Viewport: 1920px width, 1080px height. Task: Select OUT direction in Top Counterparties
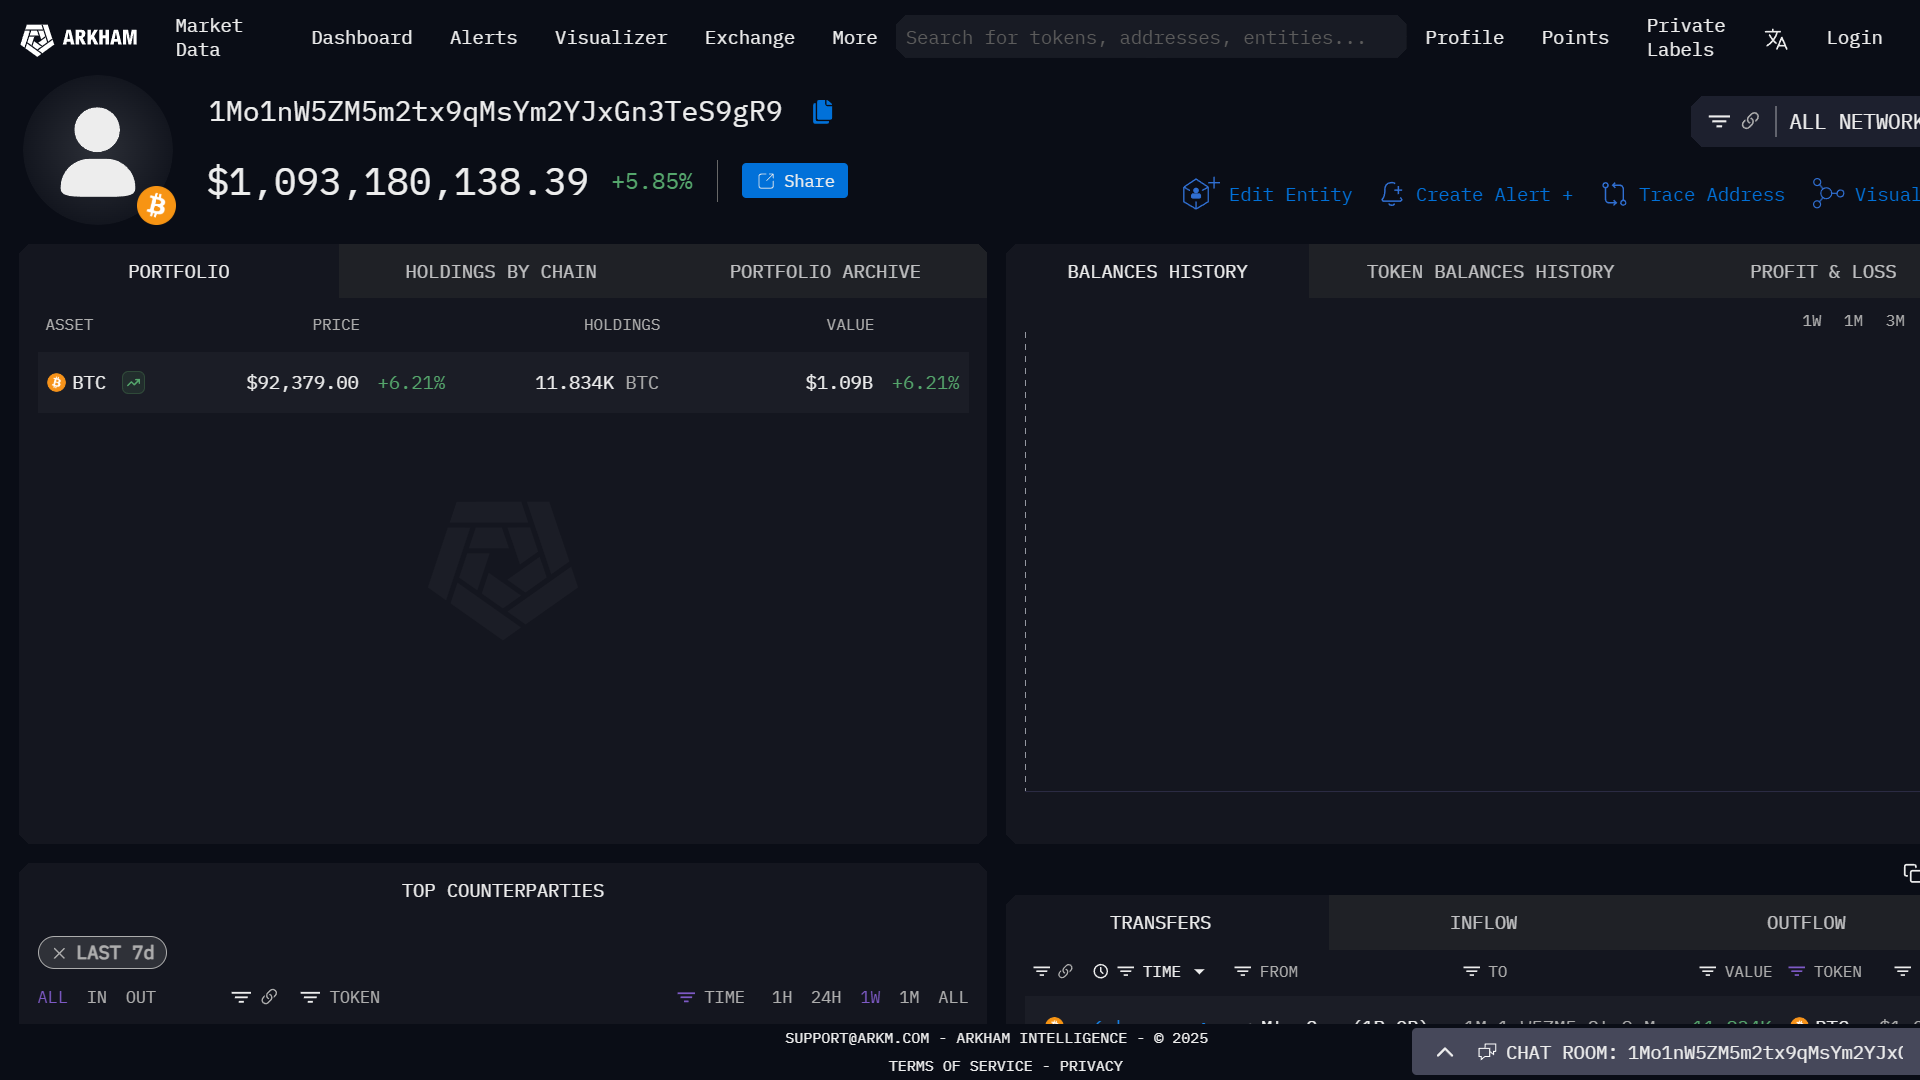[140, 997]
